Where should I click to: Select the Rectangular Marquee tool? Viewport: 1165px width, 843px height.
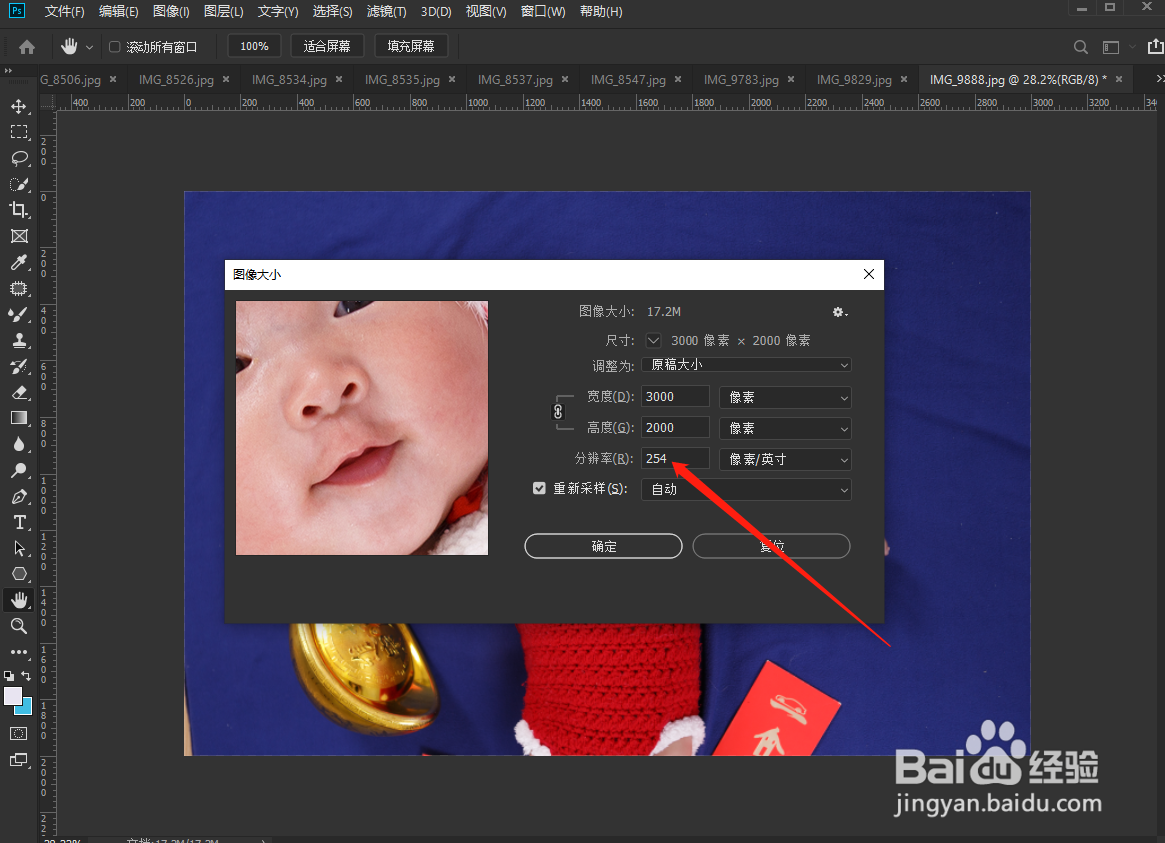coord(19,132)
